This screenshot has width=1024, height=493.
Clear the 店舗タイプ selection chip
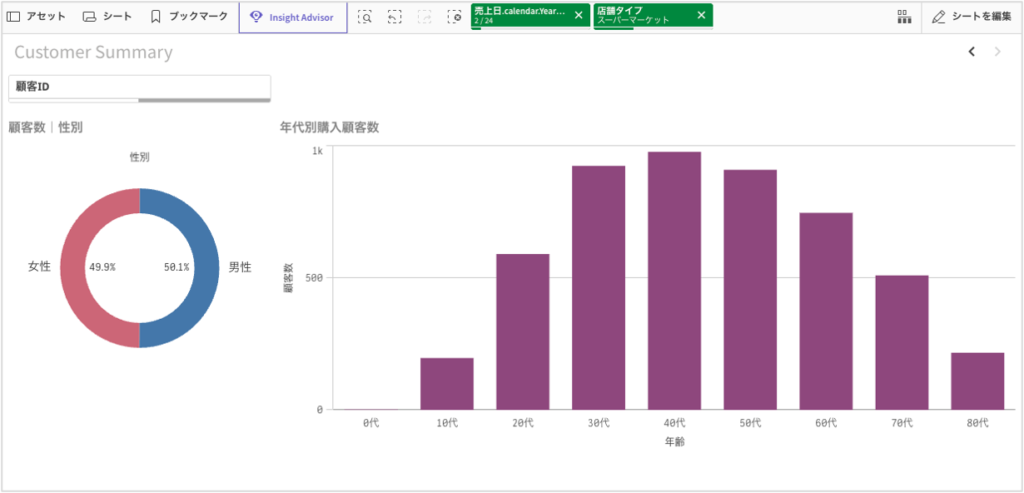[x=701, y=15]
